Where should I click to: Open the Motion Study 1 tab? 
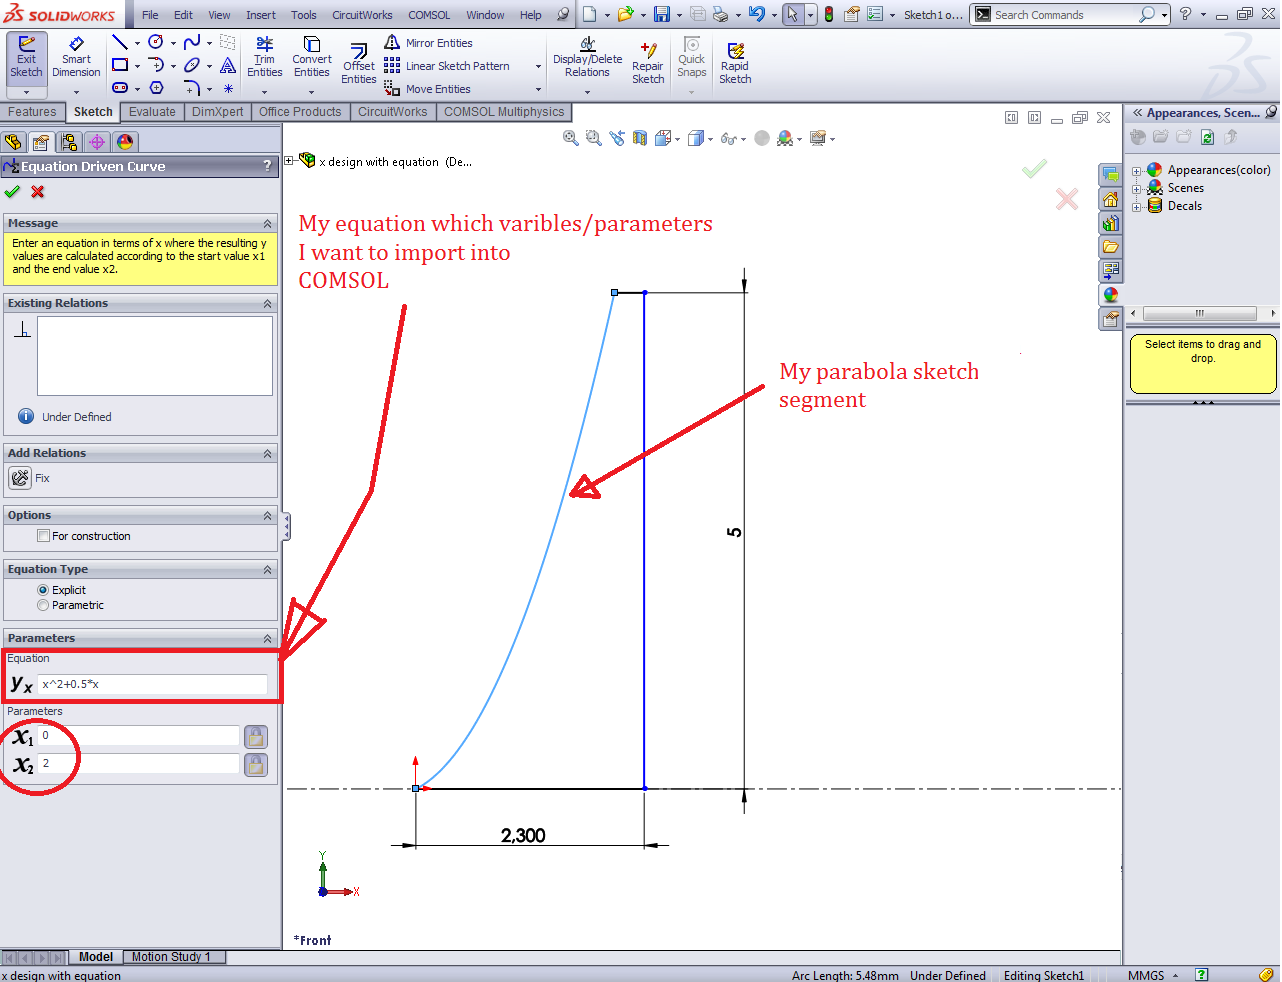(171, 957)
